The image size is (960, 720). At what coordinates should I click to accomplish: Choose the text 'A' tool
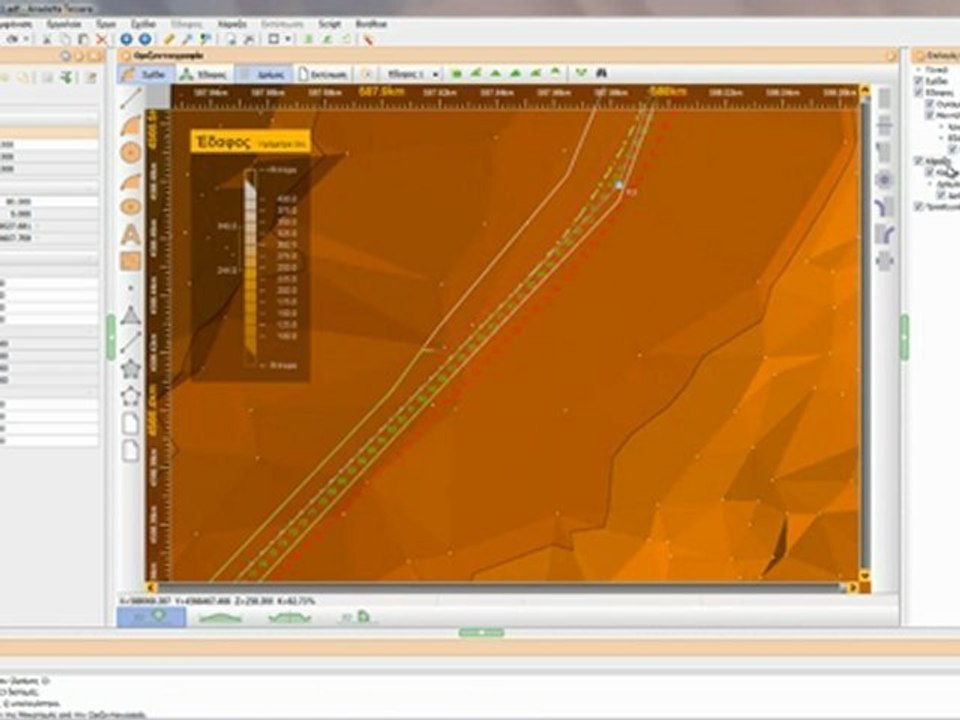coord(130,234)
